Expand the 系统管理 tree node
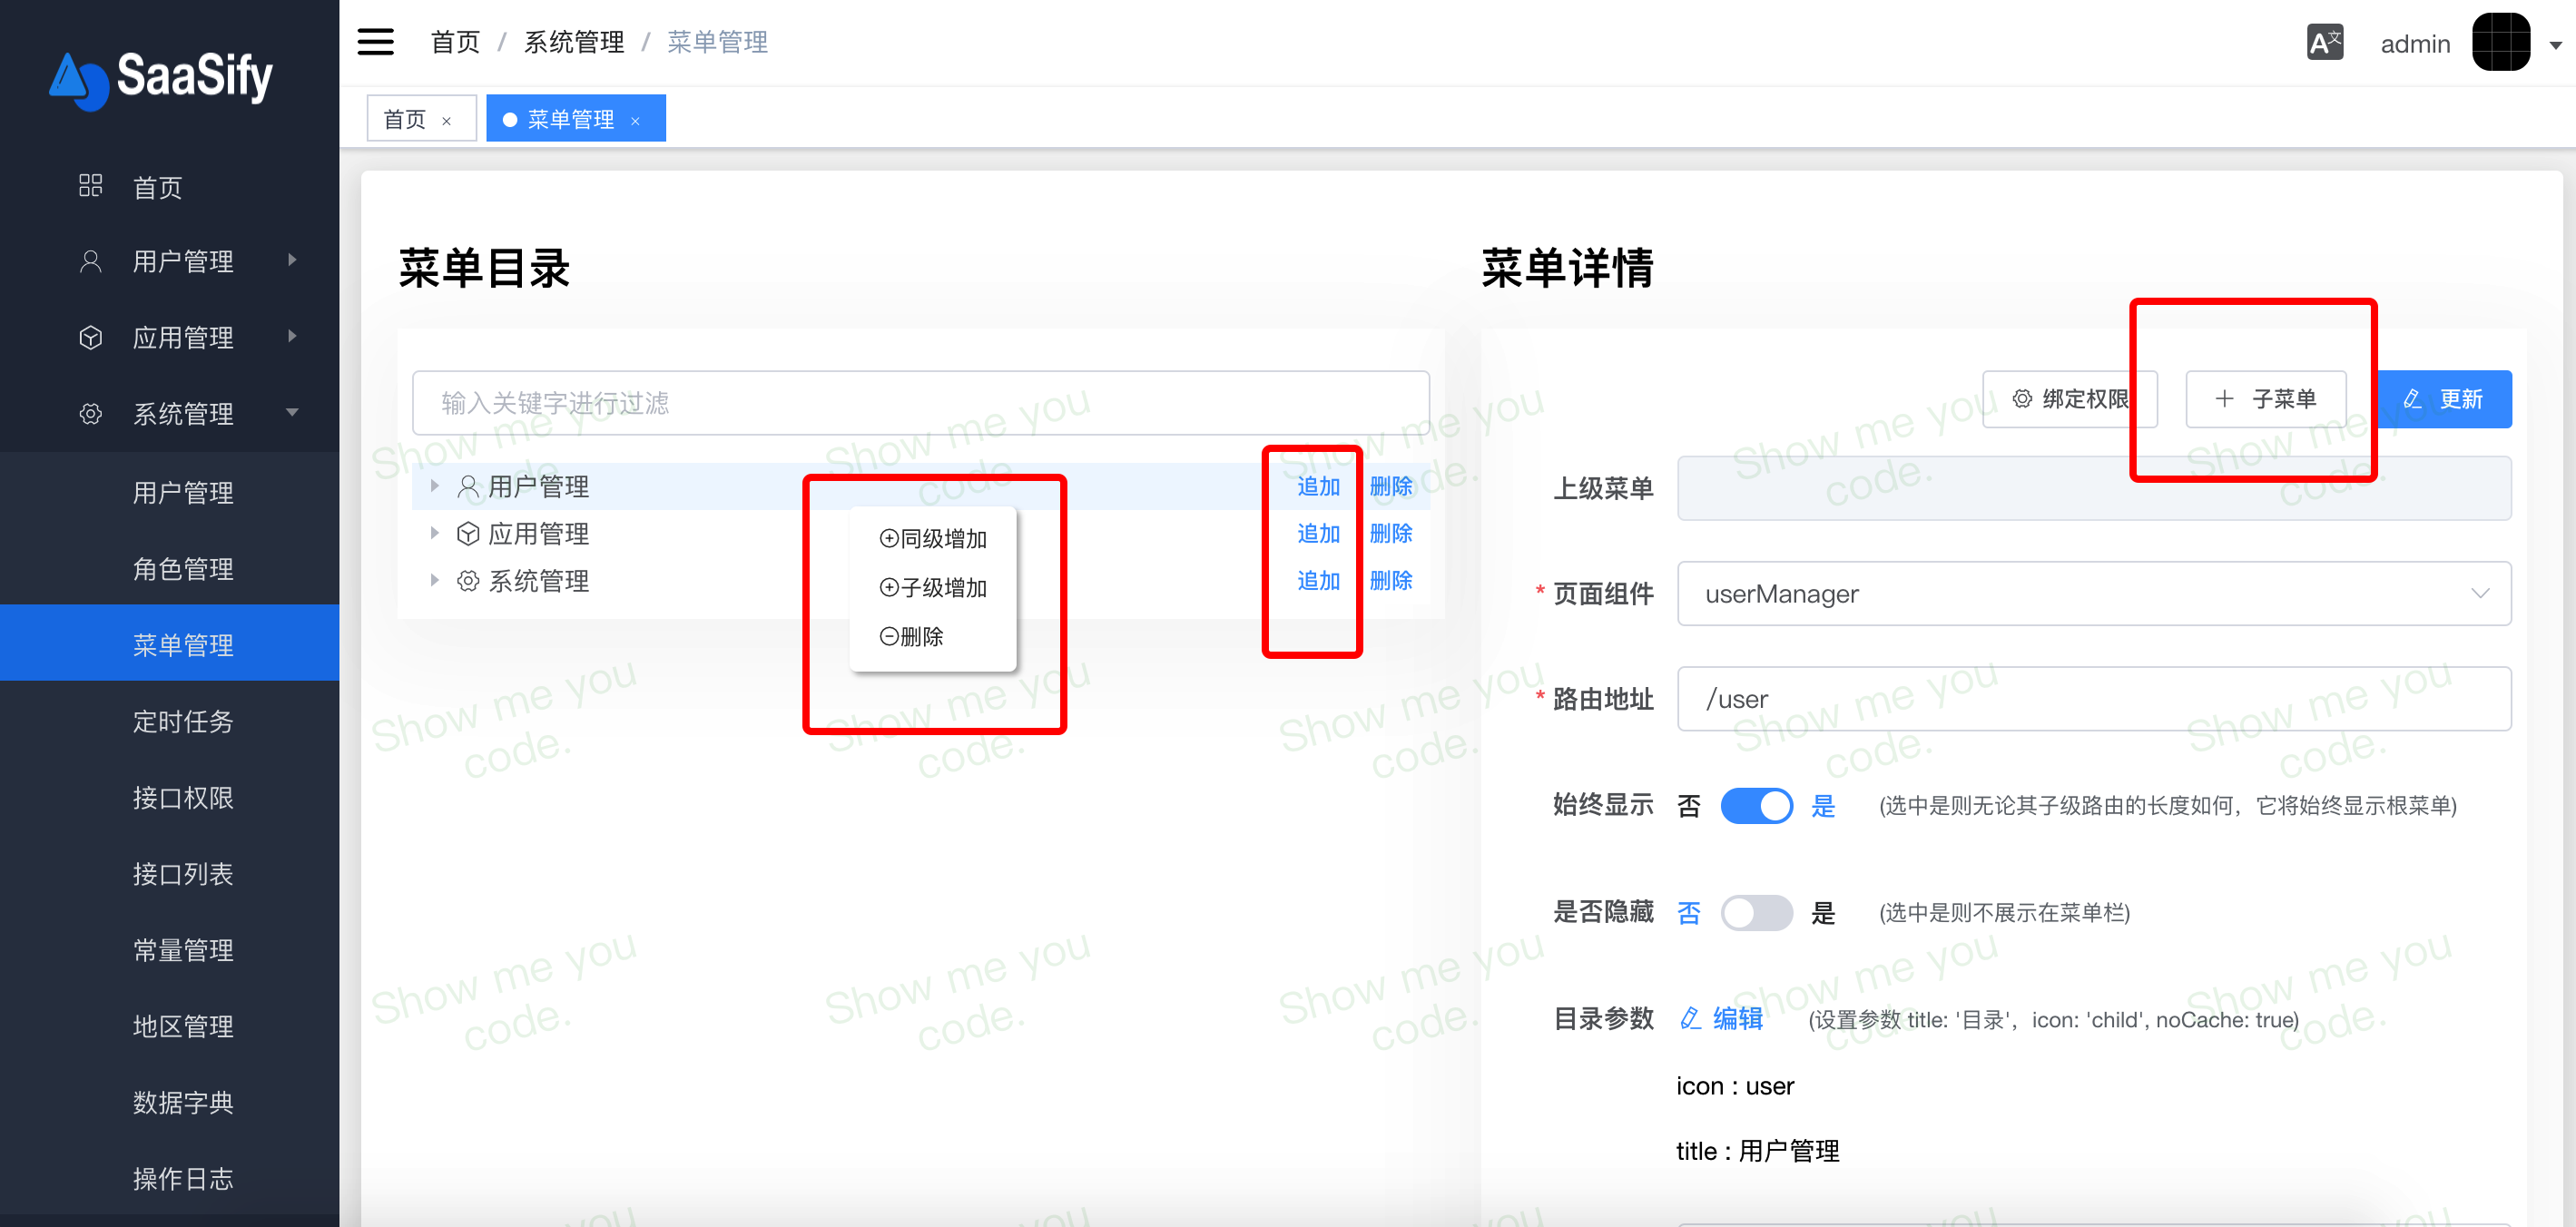This screenshot has height=1227, width=2576. point(434,579)
